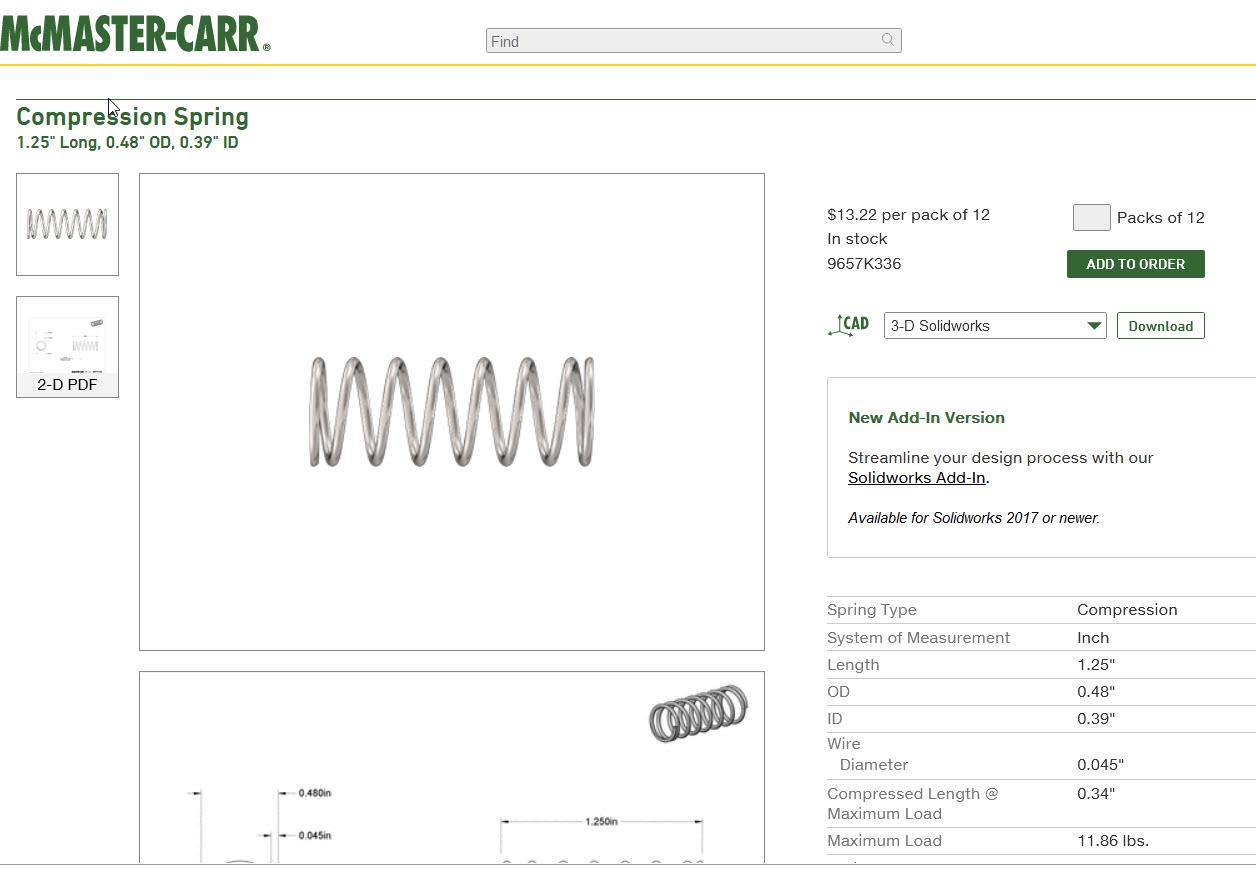Click the $13.22 per pack price
1256x869 pixels.
click(908, 214)
